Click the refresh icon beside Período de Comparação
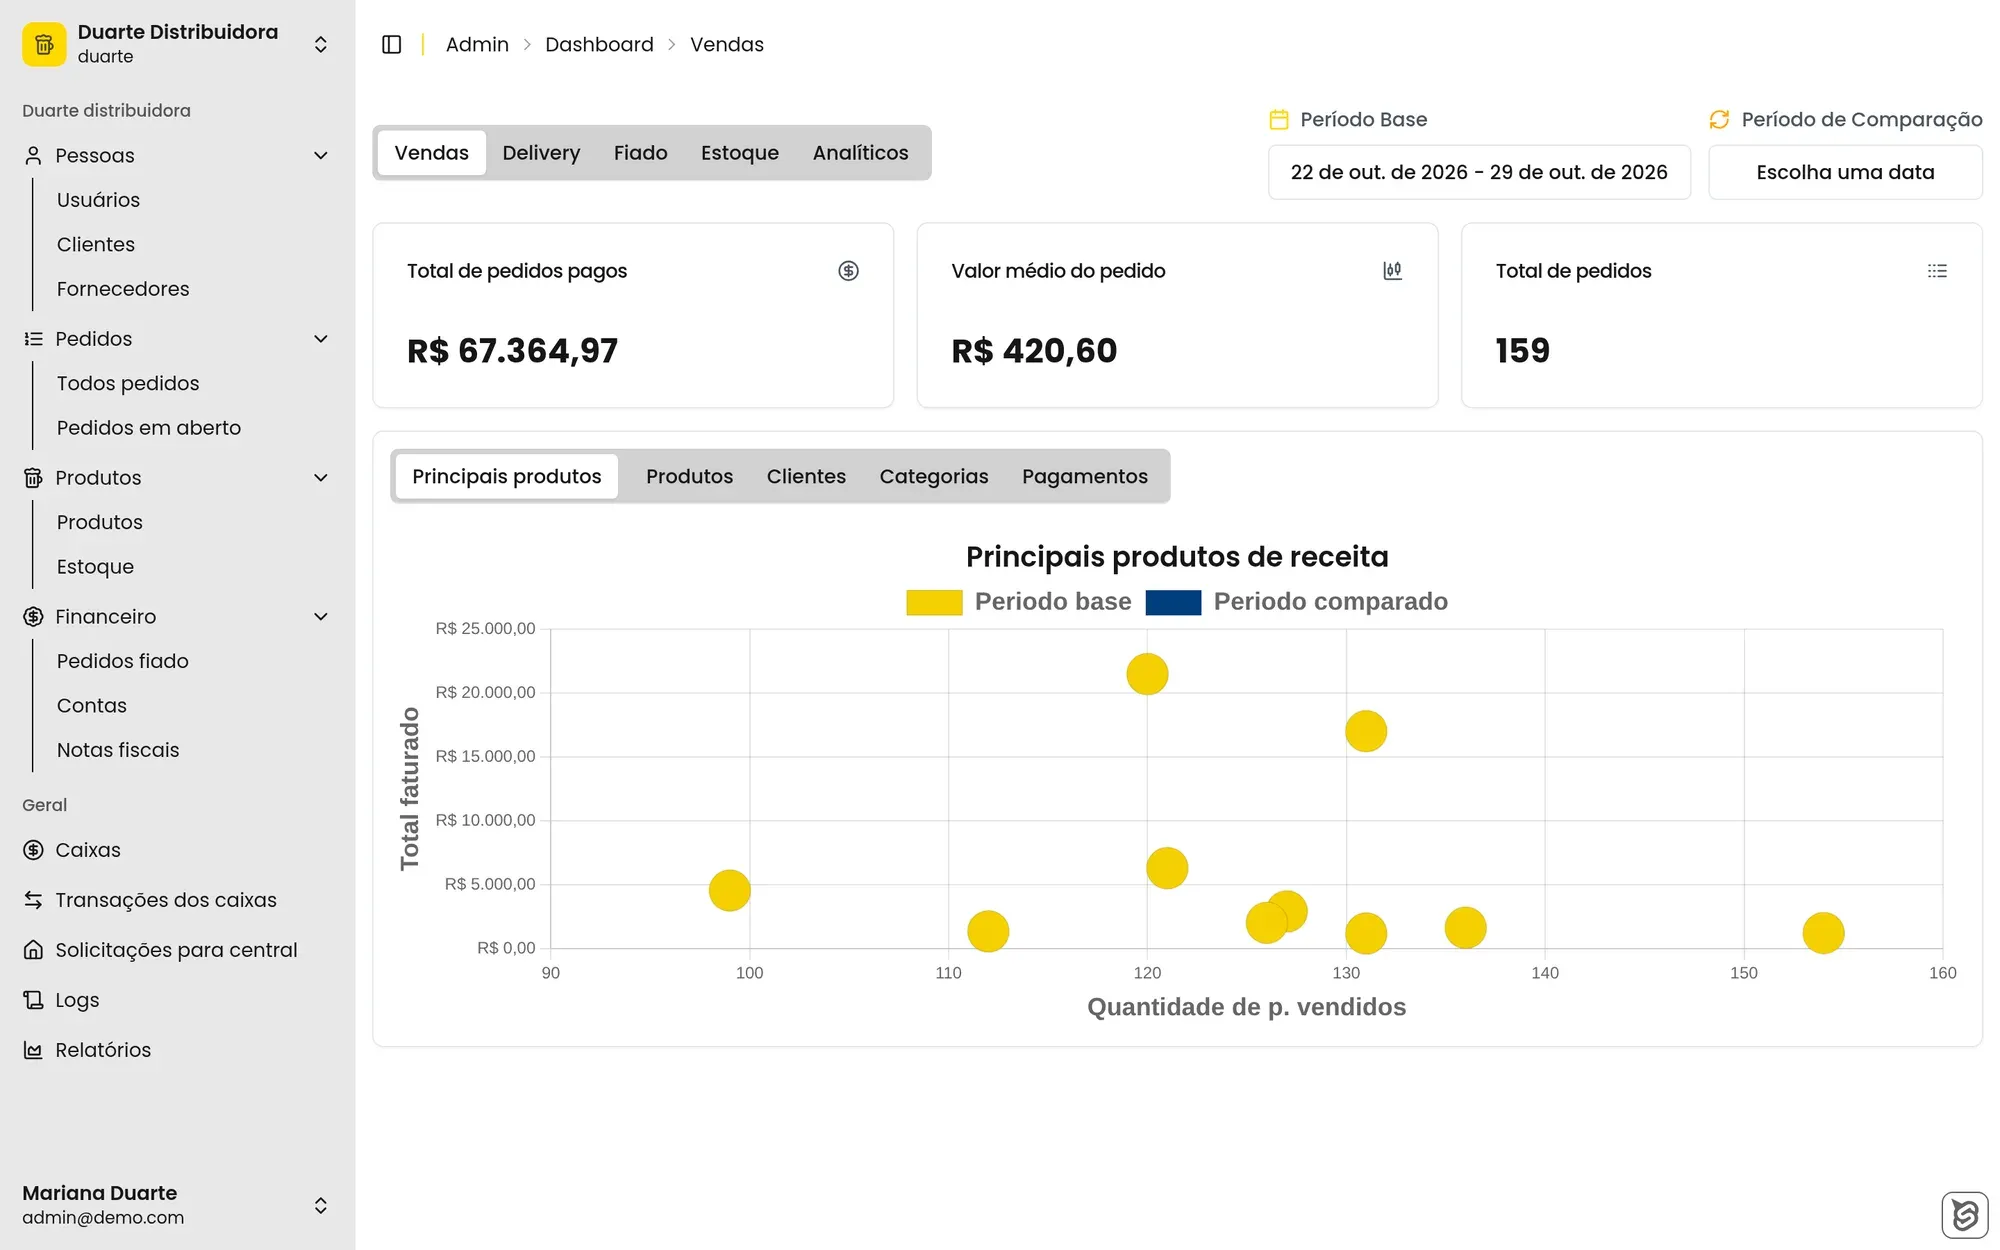This screenshot has height=1250, width=2000. [x=1719, y=119]
